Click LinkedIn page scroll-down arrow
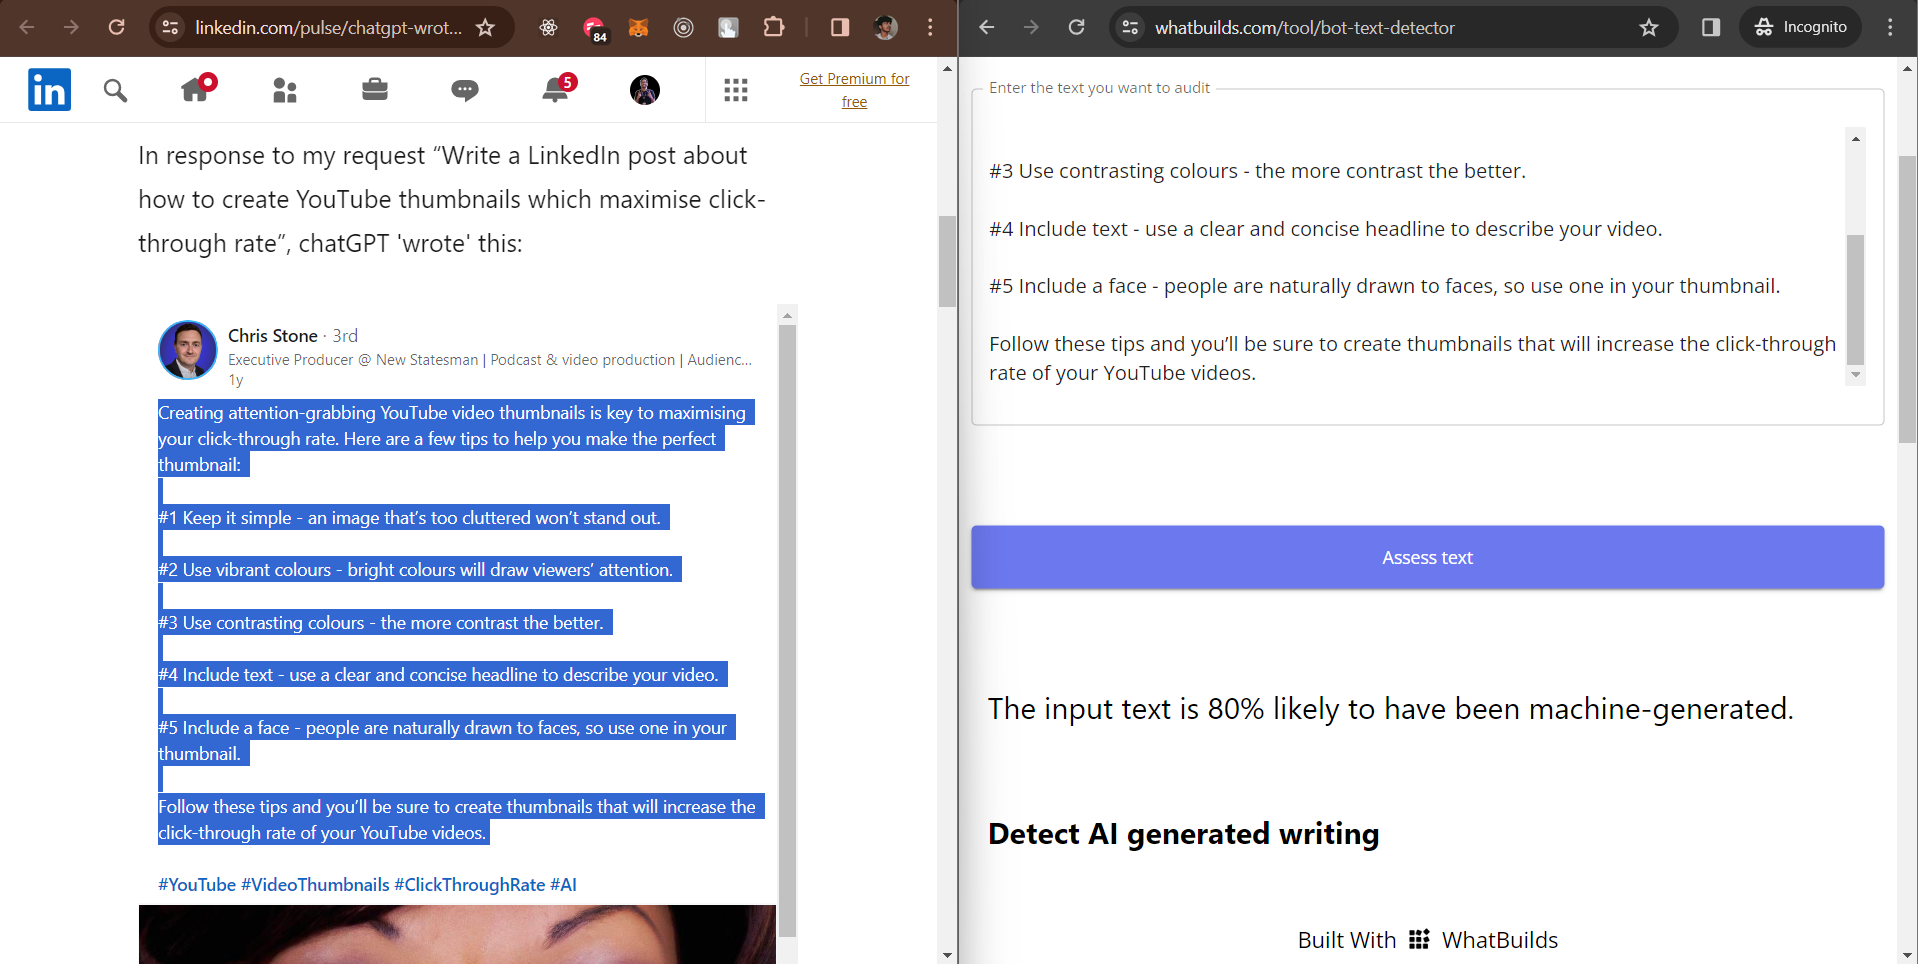Image resolution: width=1918 pixels, height=964 pixels. coord(947,955)
